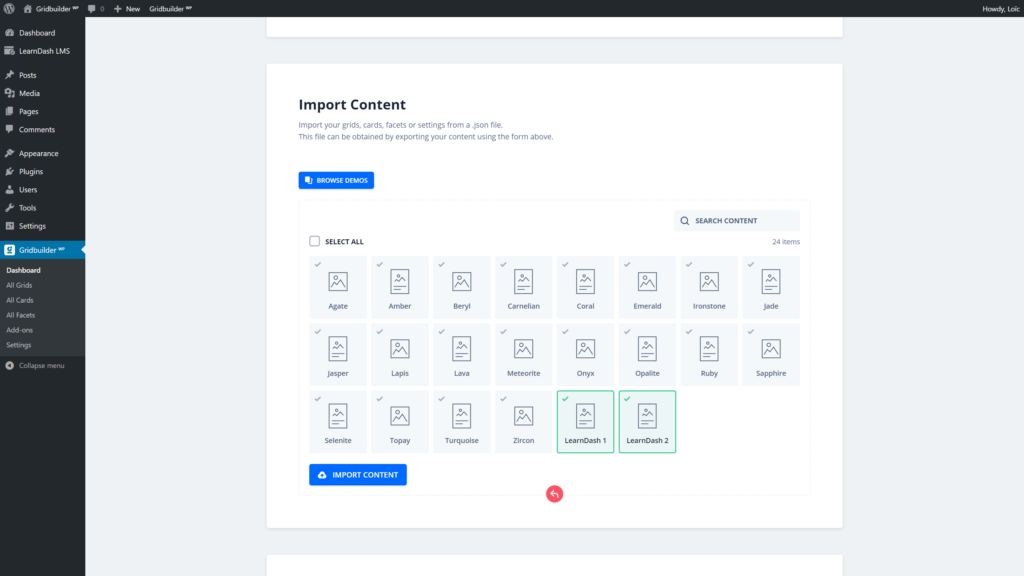Image resolution: width=1024 pixels, height=576 pixels.
Task: Select the Agate demo card
Action: click(338, 287)
